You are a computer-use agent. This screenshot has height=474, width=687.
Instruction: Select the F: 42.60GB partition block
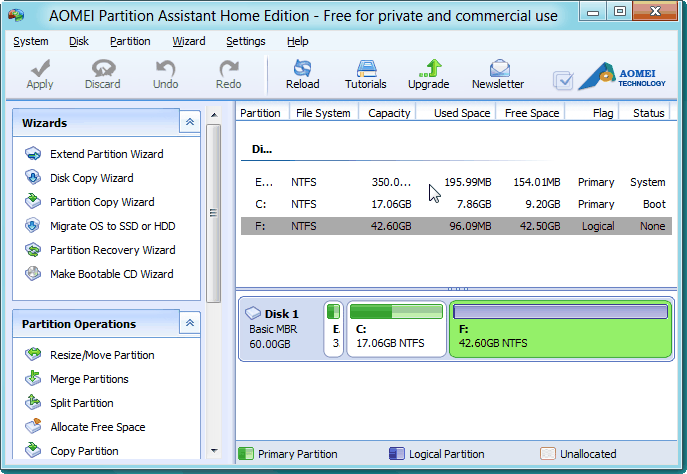(560, 329)
